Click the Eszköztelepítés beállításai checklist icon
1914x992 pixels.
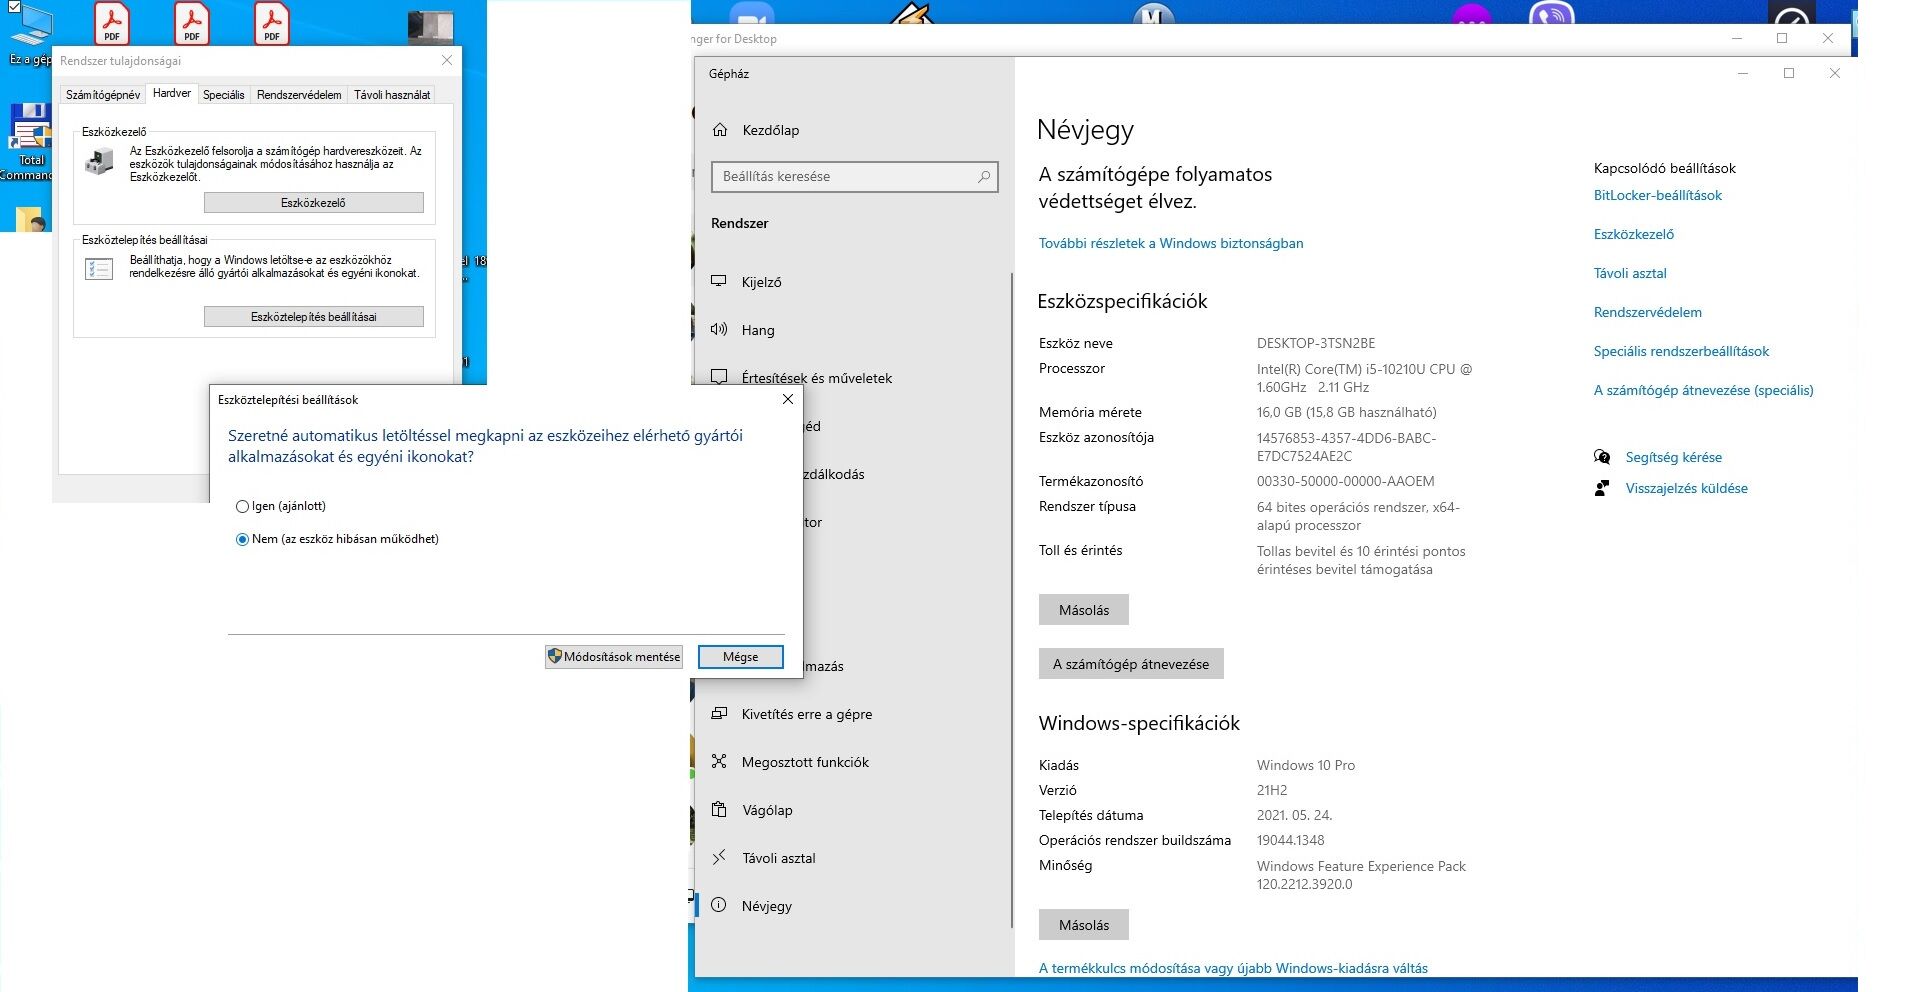(99, 268)
